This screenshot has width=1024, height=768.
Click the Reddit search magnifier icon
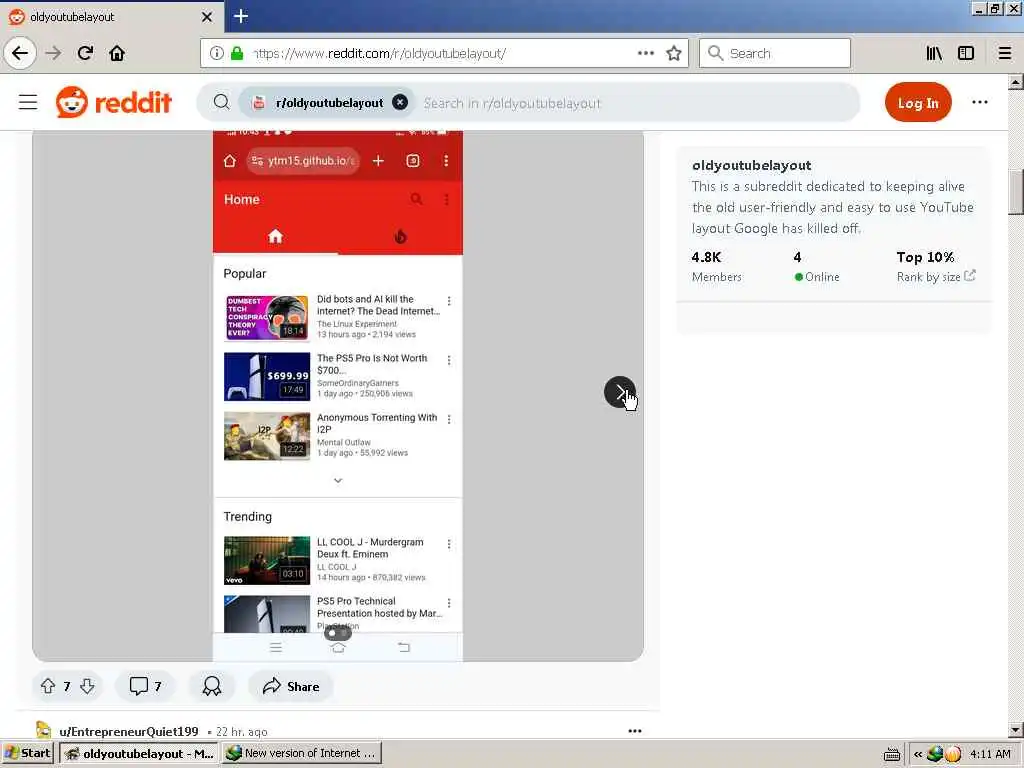[221, 102]
